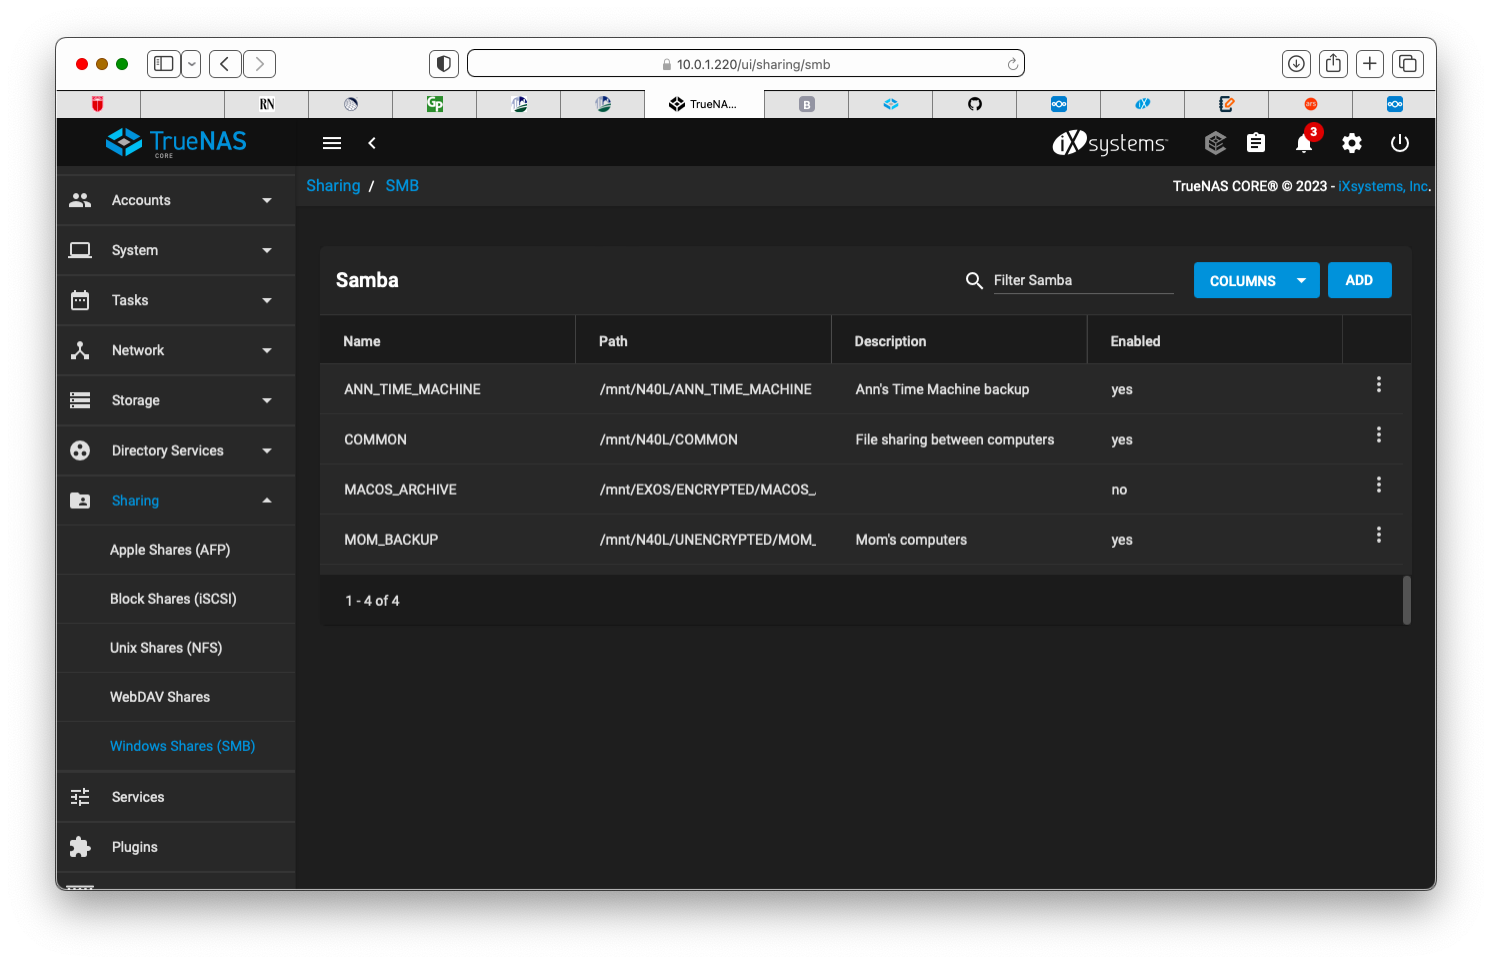Viewport: 1492px width, 964px height.
Task: Click the Network nodes icon
Action: (80, 350)
